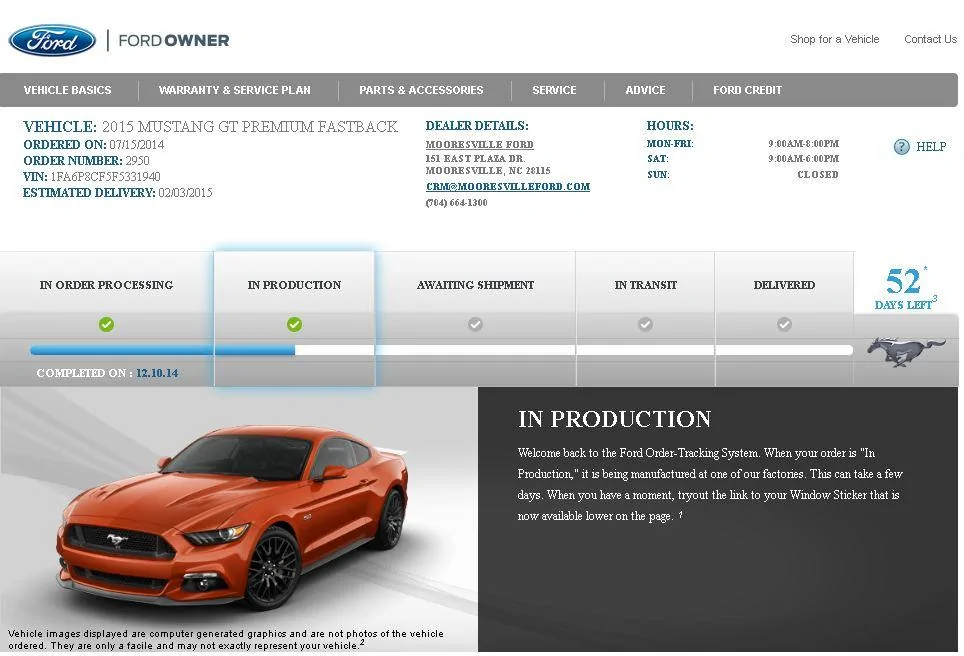964x656 pixels.
Task: Click the FORD OWNER header text
Action: (x=173, y=41)
